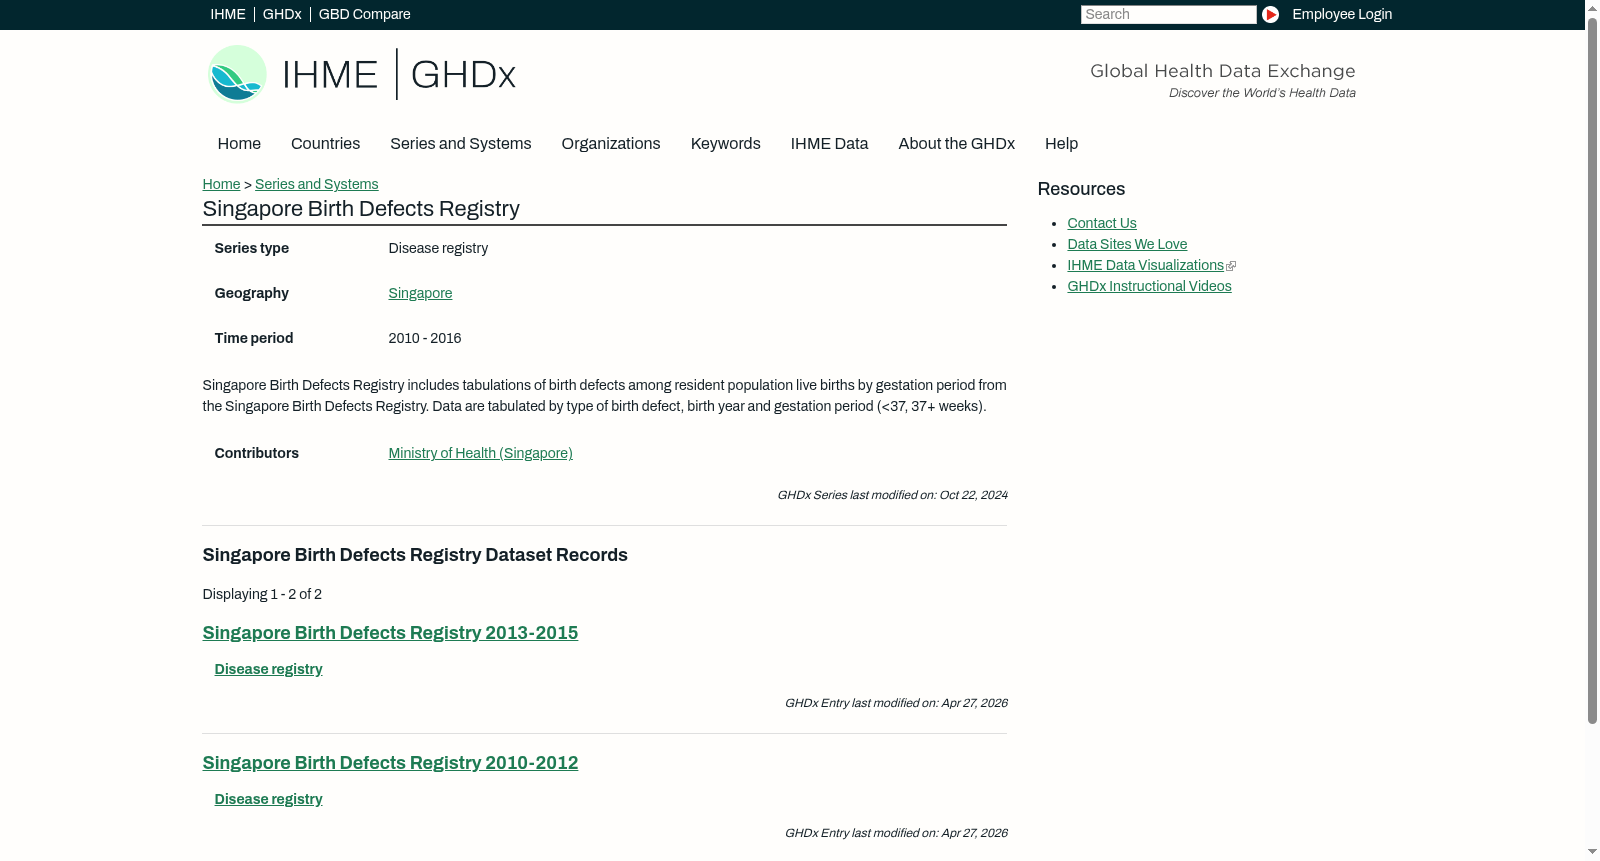This screenshot has height=861, width=1600.
Task: Open the IHME Data menu
Action: pyautogui.click(x=829, y=144)
